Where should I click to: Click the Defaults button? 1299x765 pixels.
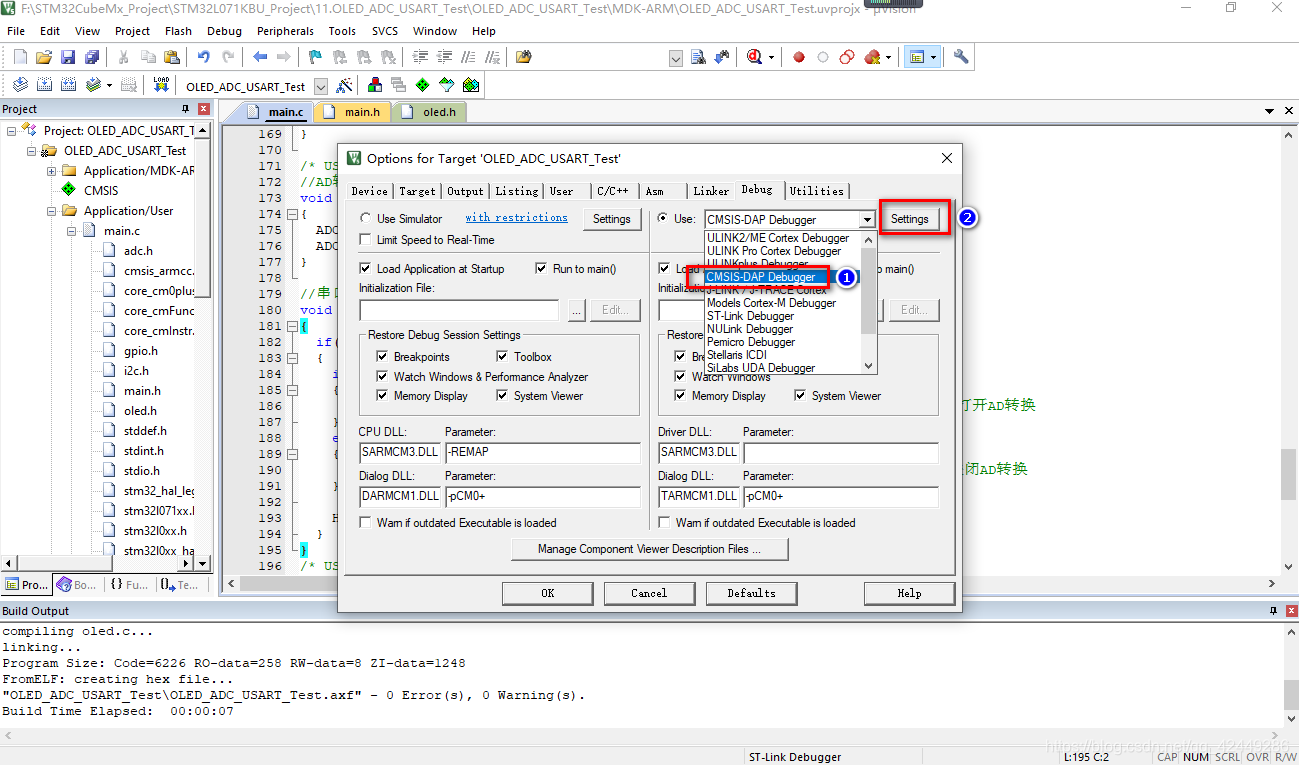click(x=751, y=593)
